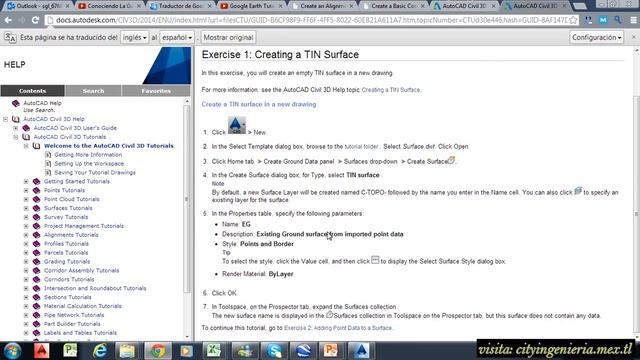Switch to the Search tab
640x360 pixels.
[x=93, y=91]
